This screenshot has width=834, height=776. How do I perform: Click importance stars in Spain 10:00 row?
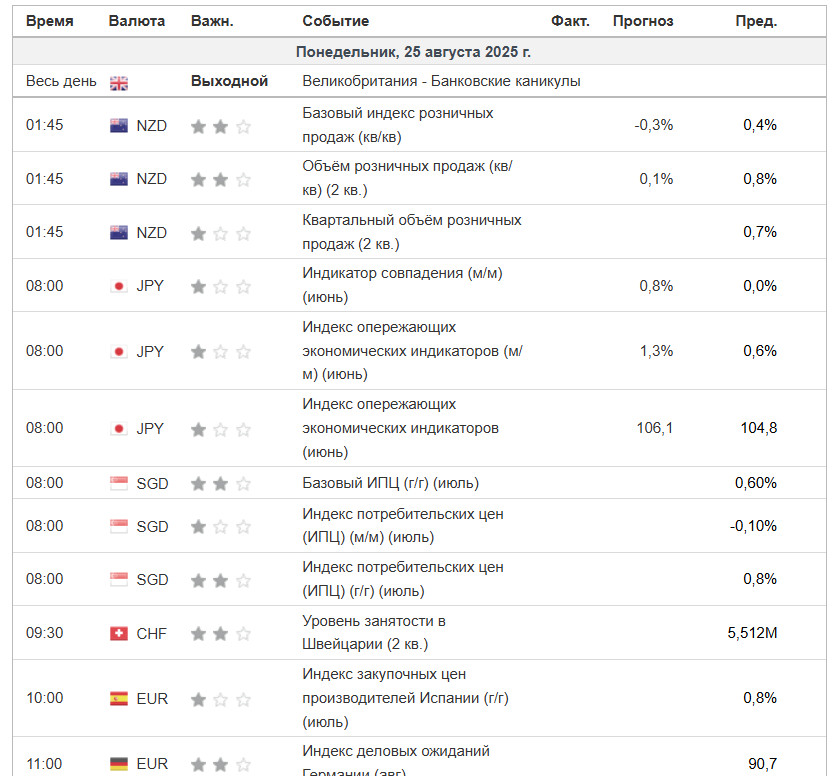point(221,699)
